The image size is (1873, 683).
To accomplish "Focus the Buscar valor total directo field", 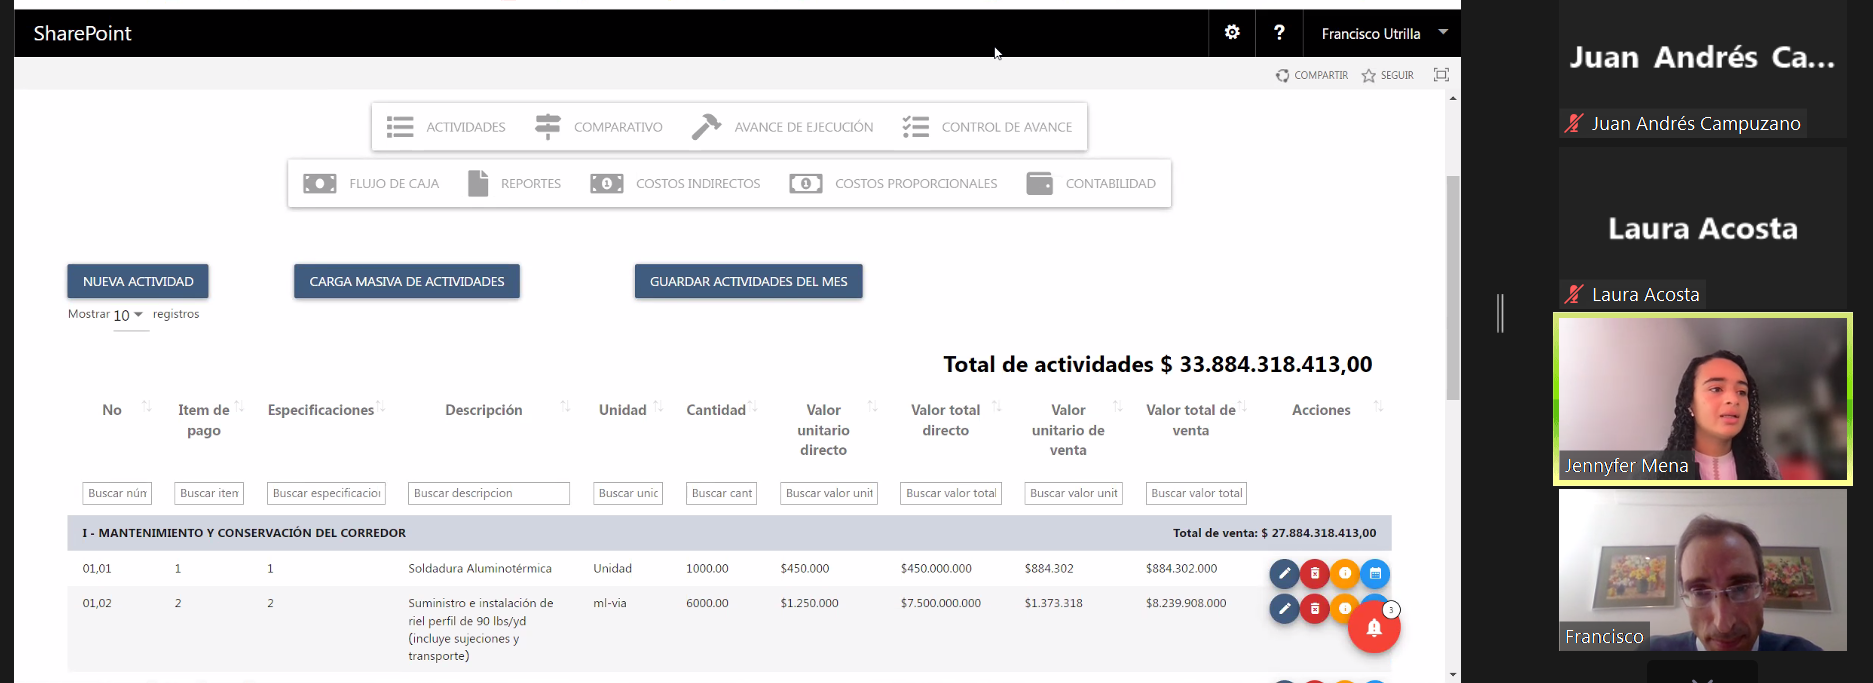I will (951, 493).
